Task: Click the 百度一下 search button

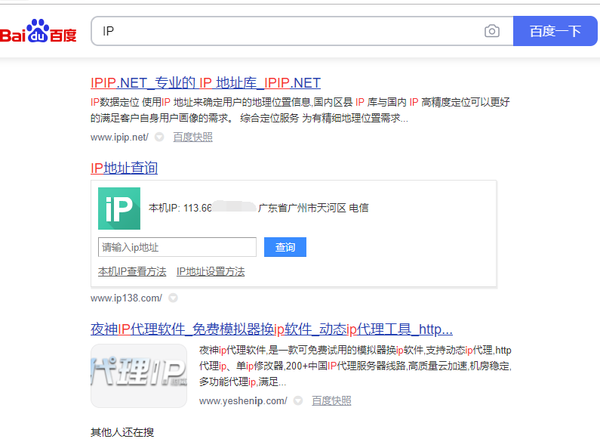Action: click(555, 31)
